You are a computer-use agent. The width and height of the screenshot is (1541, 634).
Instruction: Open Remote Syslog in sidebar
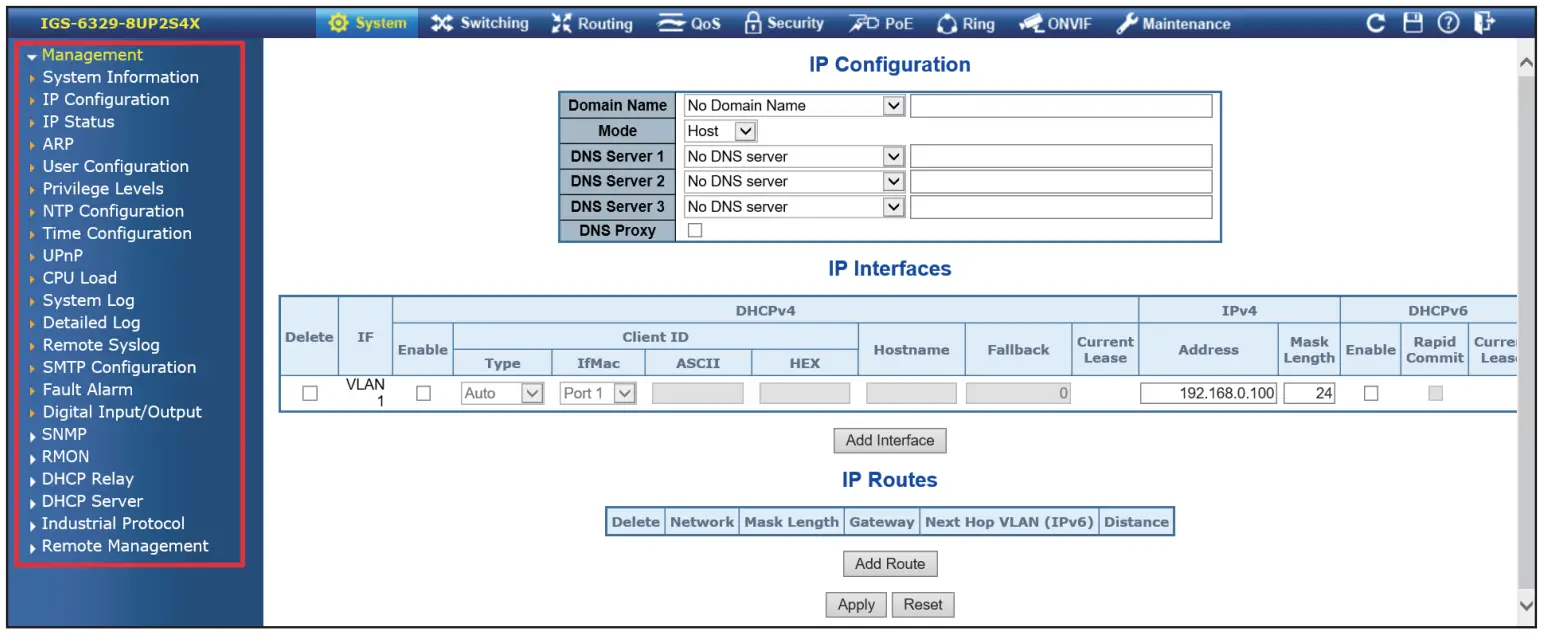tap(101, 345)
